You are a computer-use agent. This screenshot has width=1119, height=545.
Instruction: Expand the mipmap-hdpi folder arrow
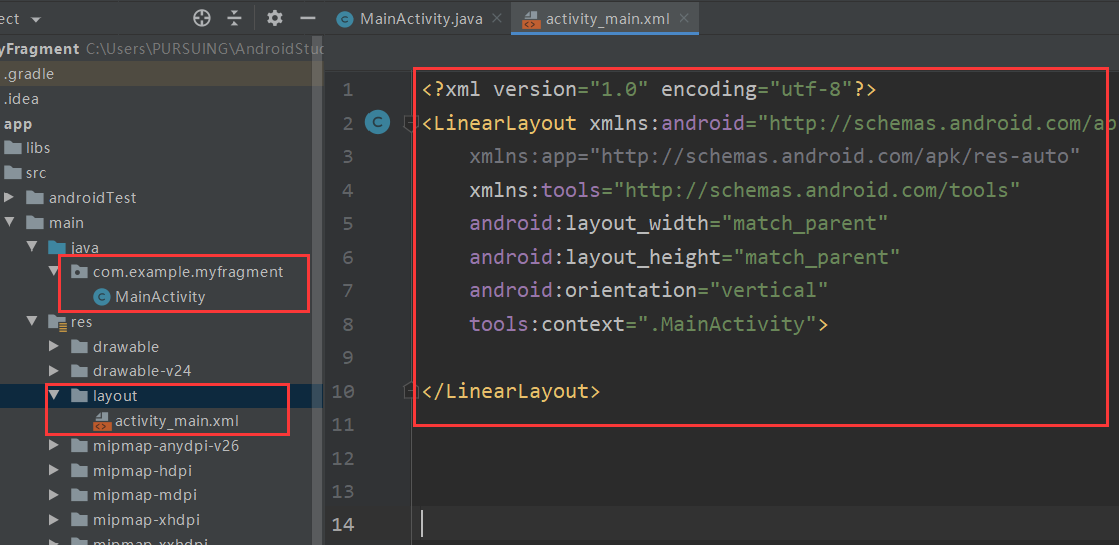(54, 471)
